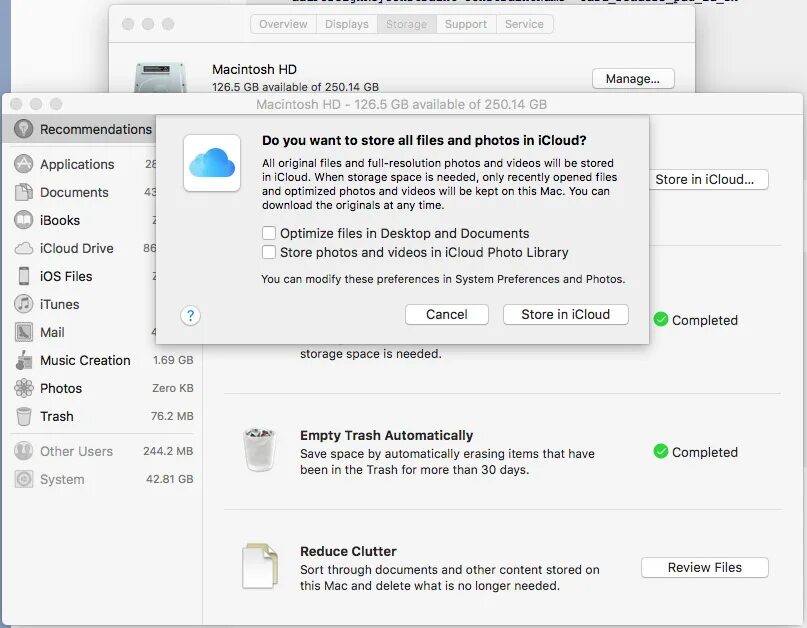Click the 42.81 GB System size

[170, 479]
